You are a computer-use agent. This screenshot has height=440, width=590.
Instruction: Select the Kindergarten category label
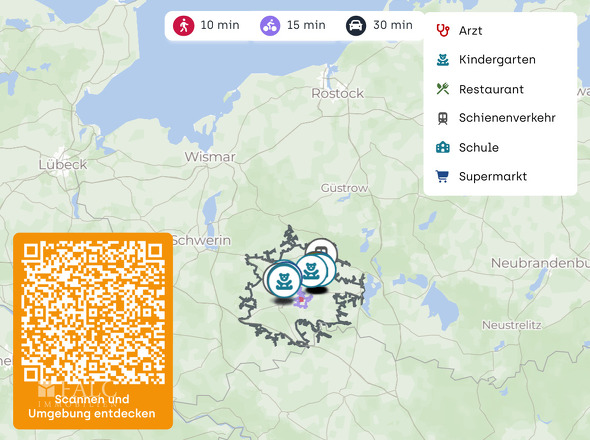tap(497, 59)
